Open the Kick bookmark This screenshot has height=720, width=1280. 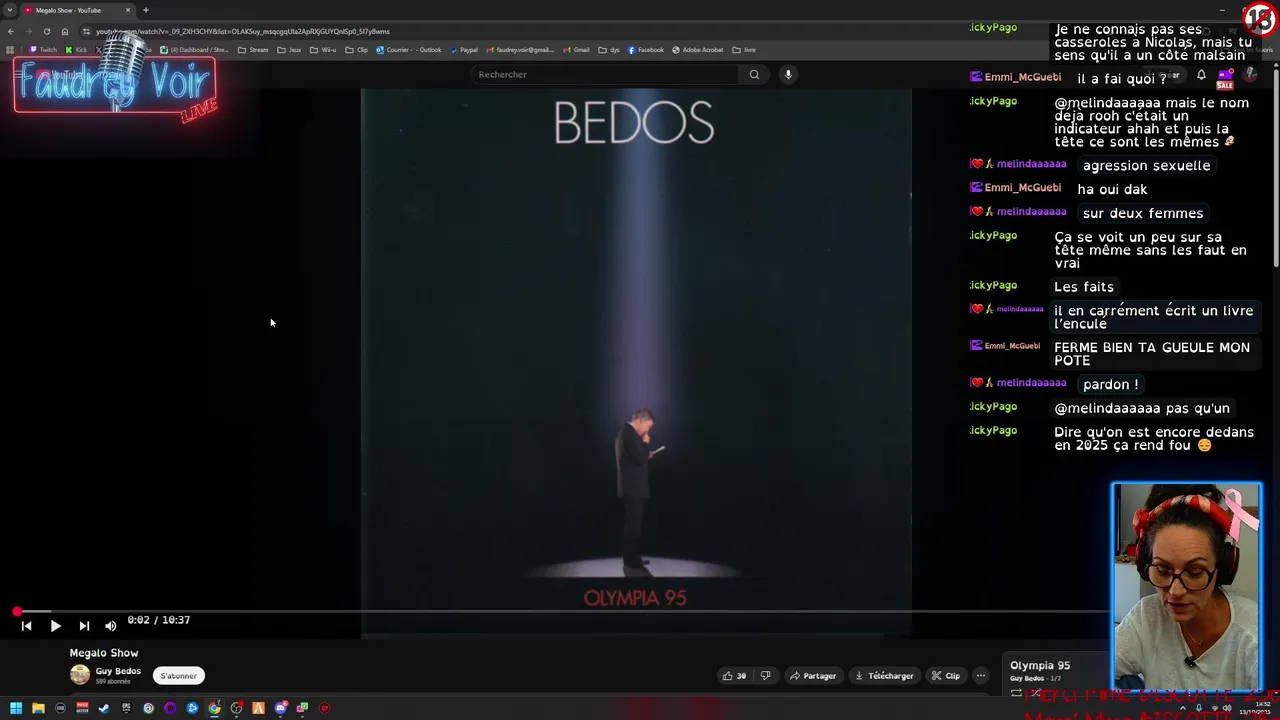tap(76, 50)
